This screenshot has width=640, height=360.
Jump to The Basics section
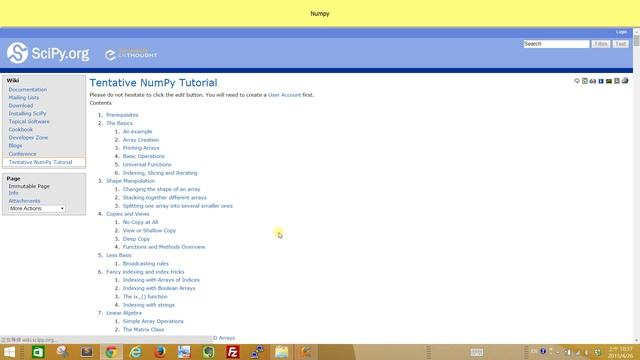coord(119,123)
